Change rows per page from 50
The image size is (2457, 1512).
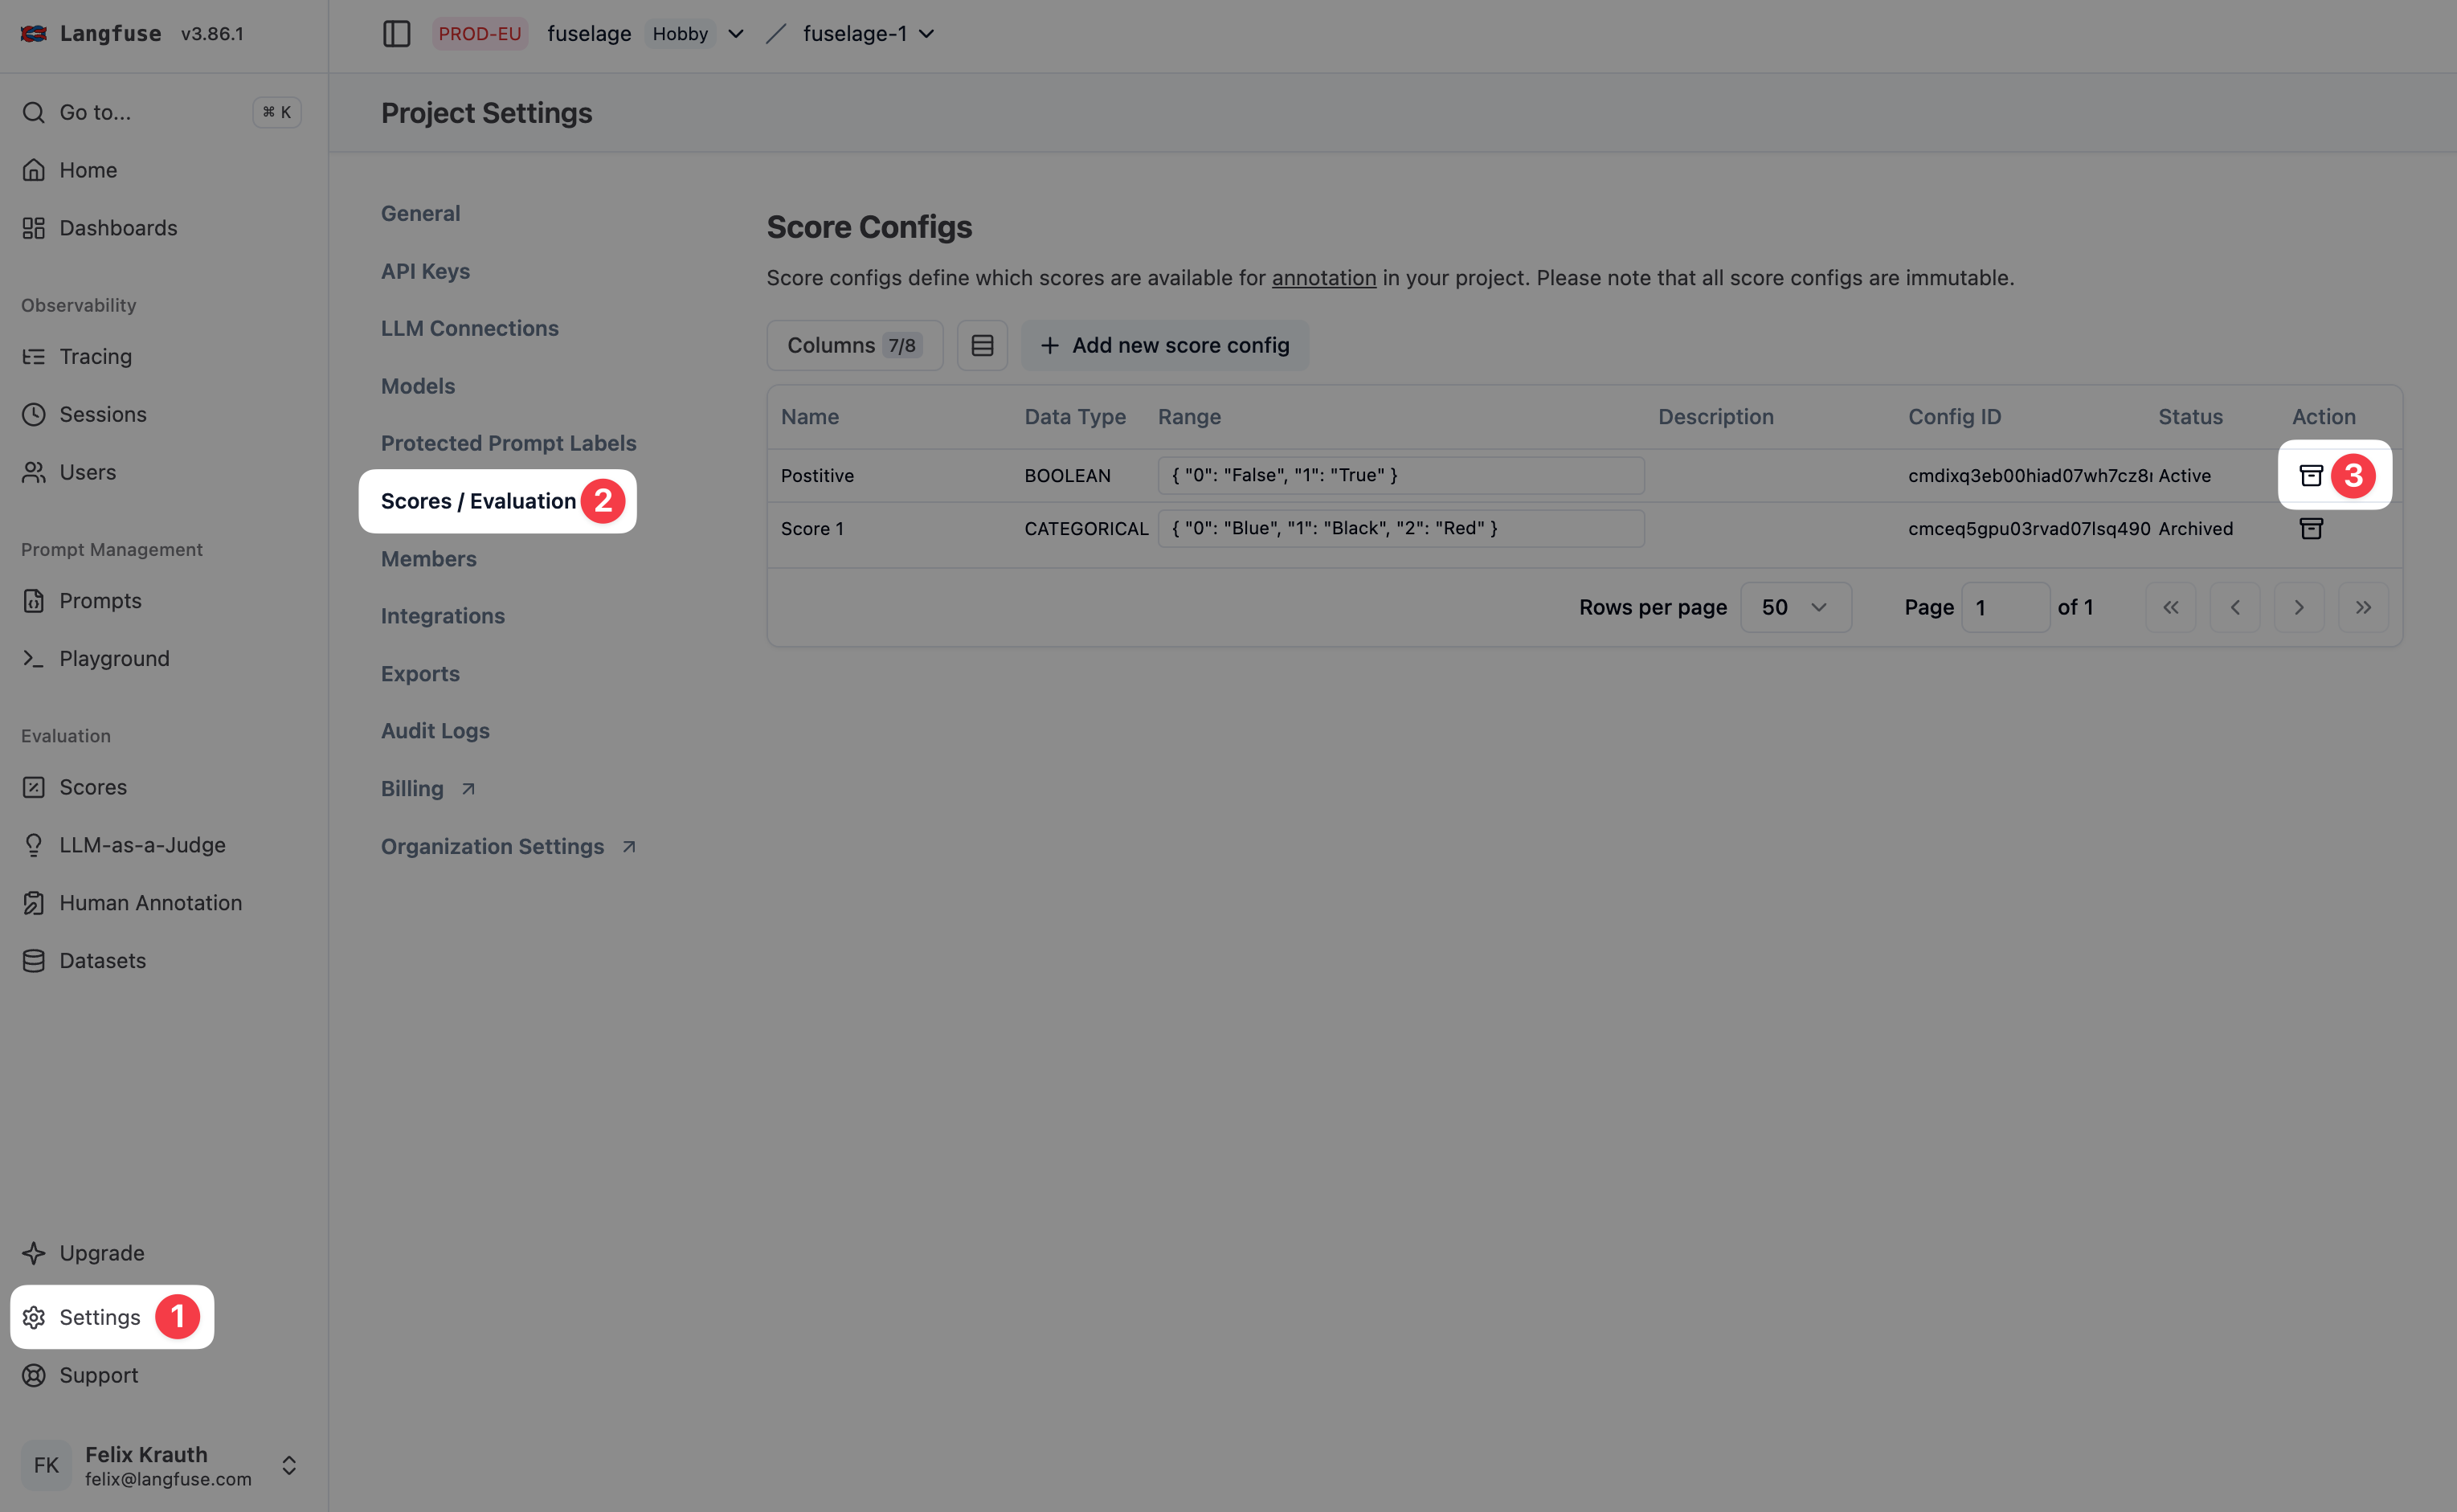pyautogui.click(x=1795, y=606)
